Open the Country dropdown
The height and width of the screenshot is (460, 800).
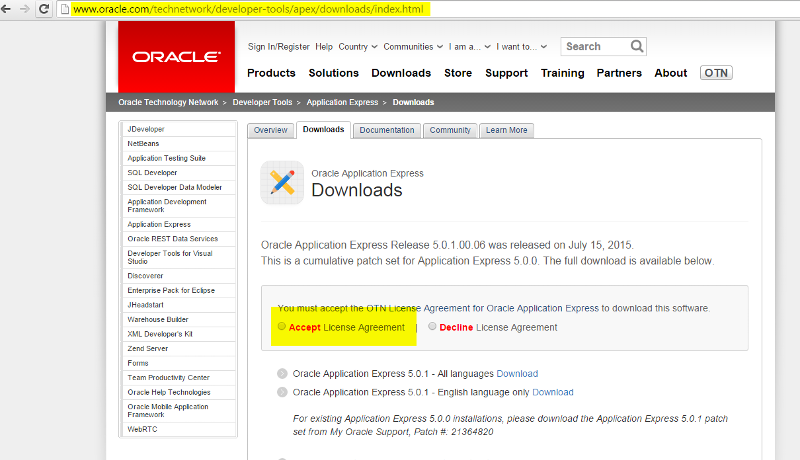coord(358,46)
